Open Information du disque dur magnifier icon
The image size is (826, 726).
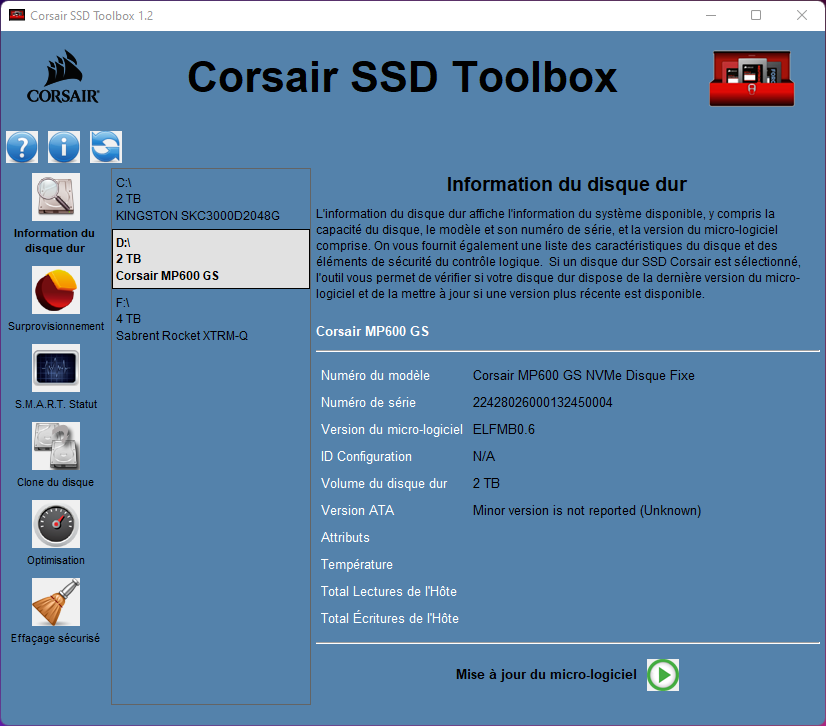pos(56,197)
